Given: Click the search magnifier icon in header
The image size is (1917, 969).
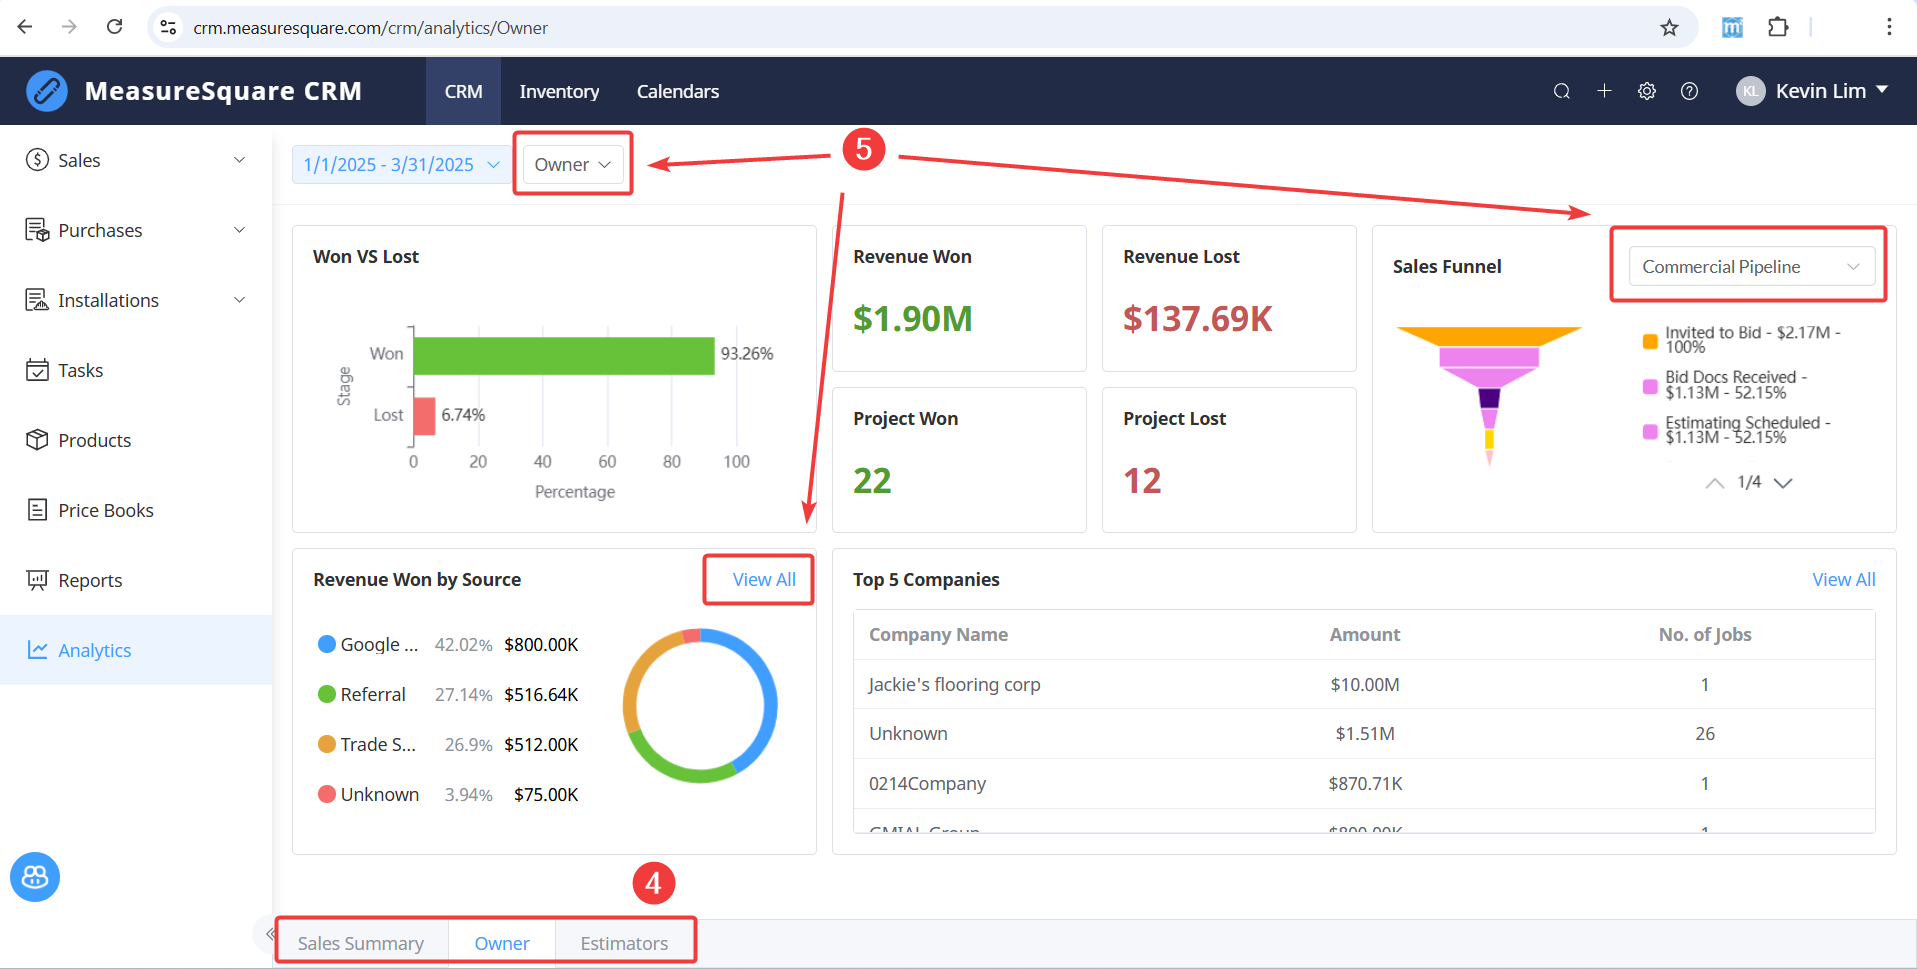Looking at the screenshot, I should point(1561,91).
